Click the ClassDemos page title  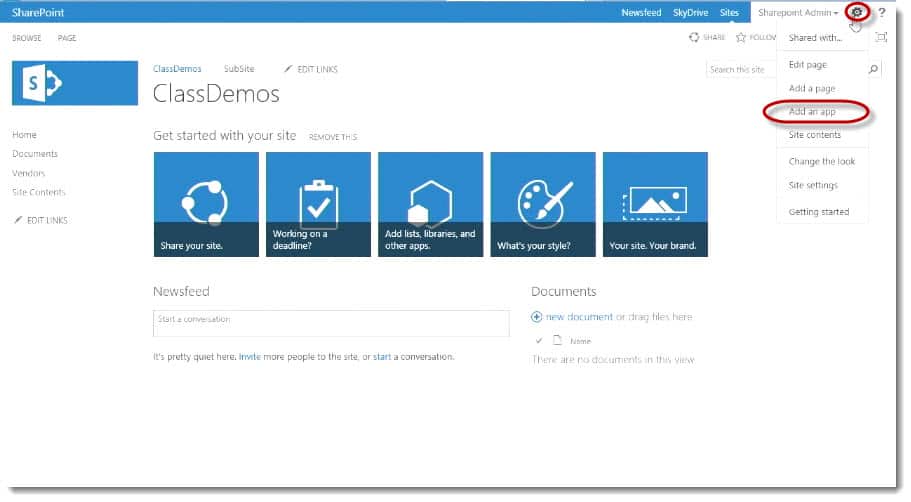[216, 94]
